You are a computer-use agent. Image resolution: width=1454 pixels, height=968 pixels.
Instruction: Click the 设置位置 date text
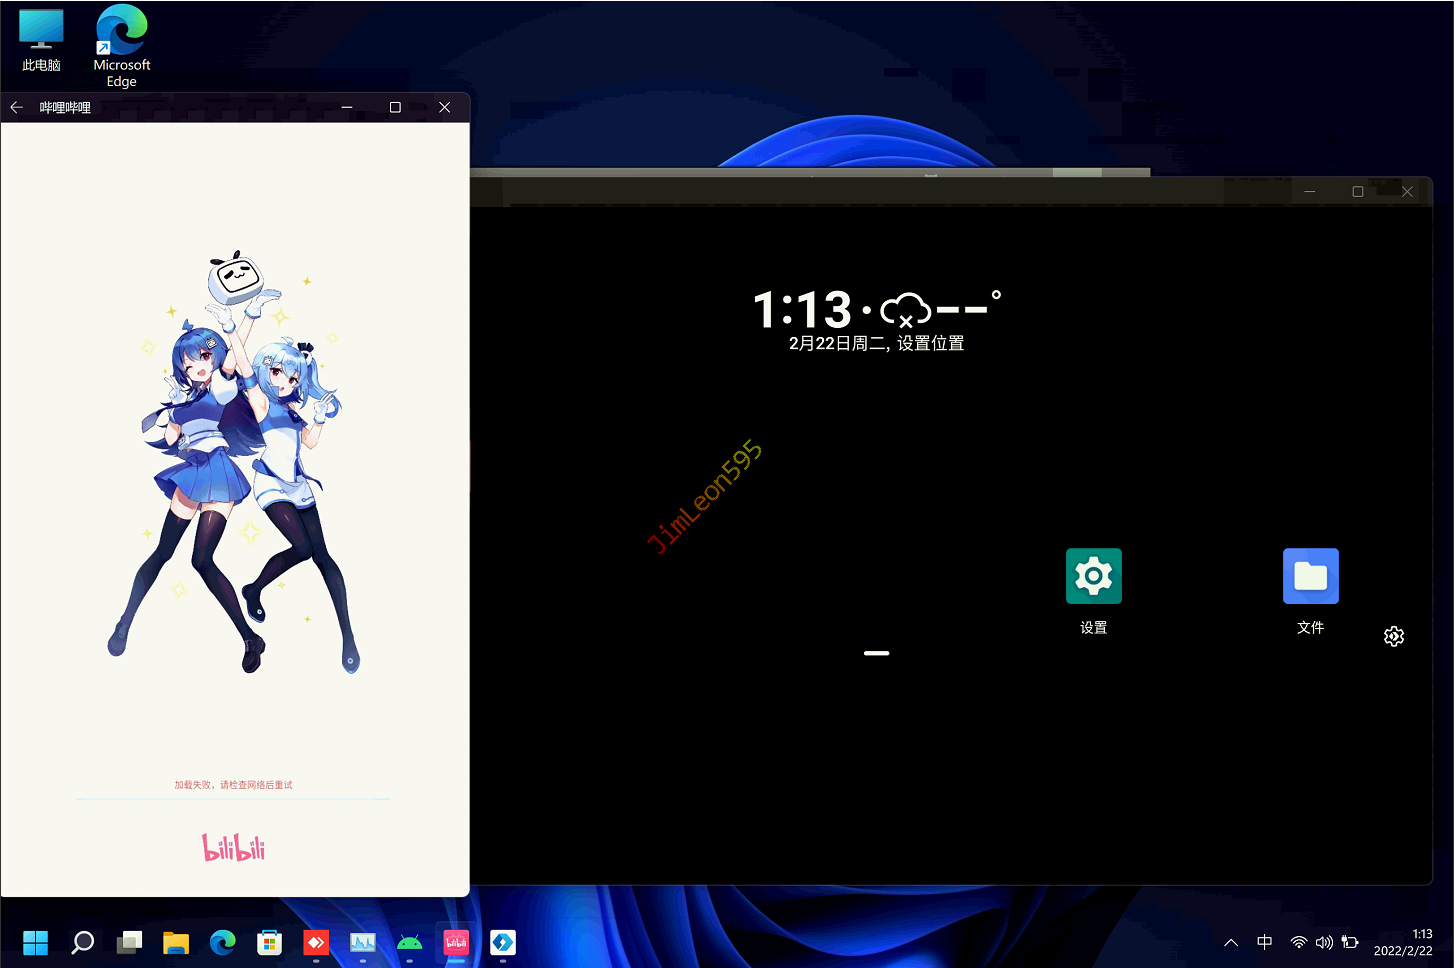click(930, 344)
